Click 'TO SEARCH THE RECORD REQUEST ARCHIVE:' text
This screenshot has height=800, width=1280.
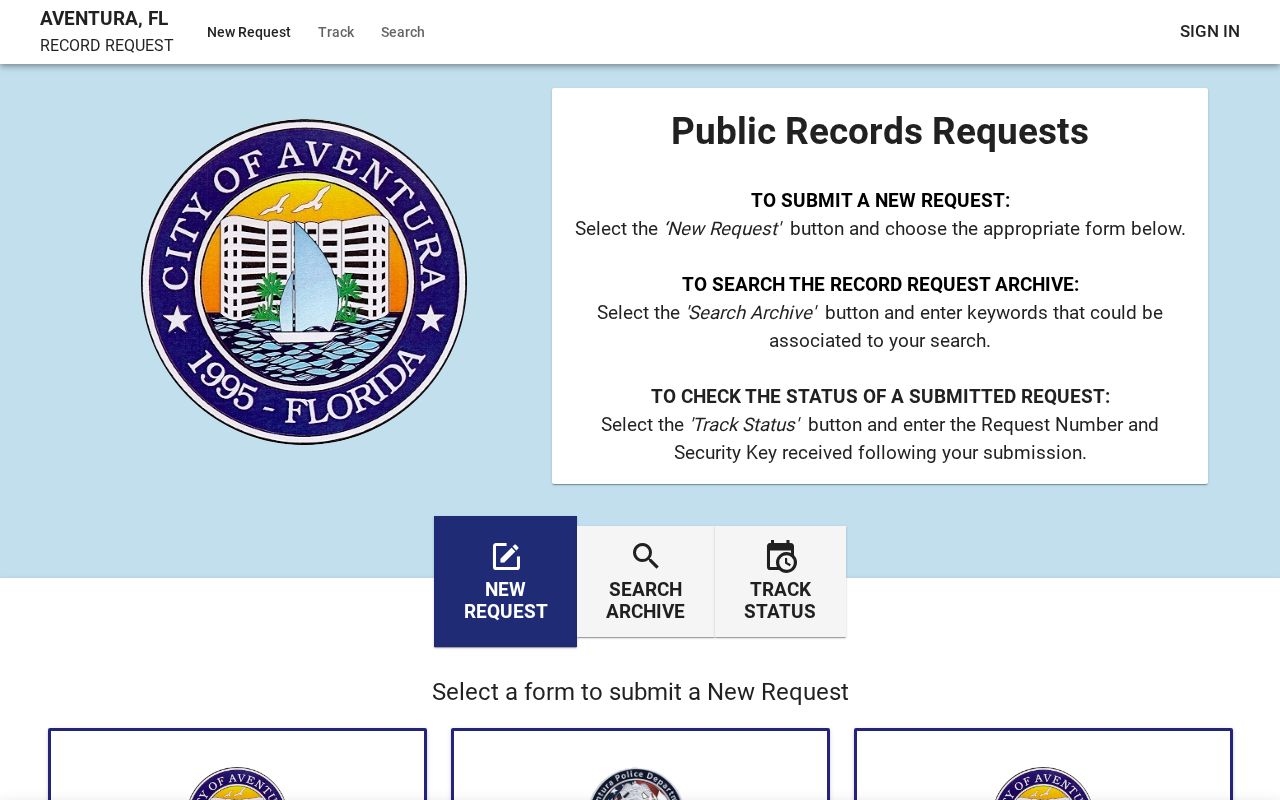click(880, 285)
